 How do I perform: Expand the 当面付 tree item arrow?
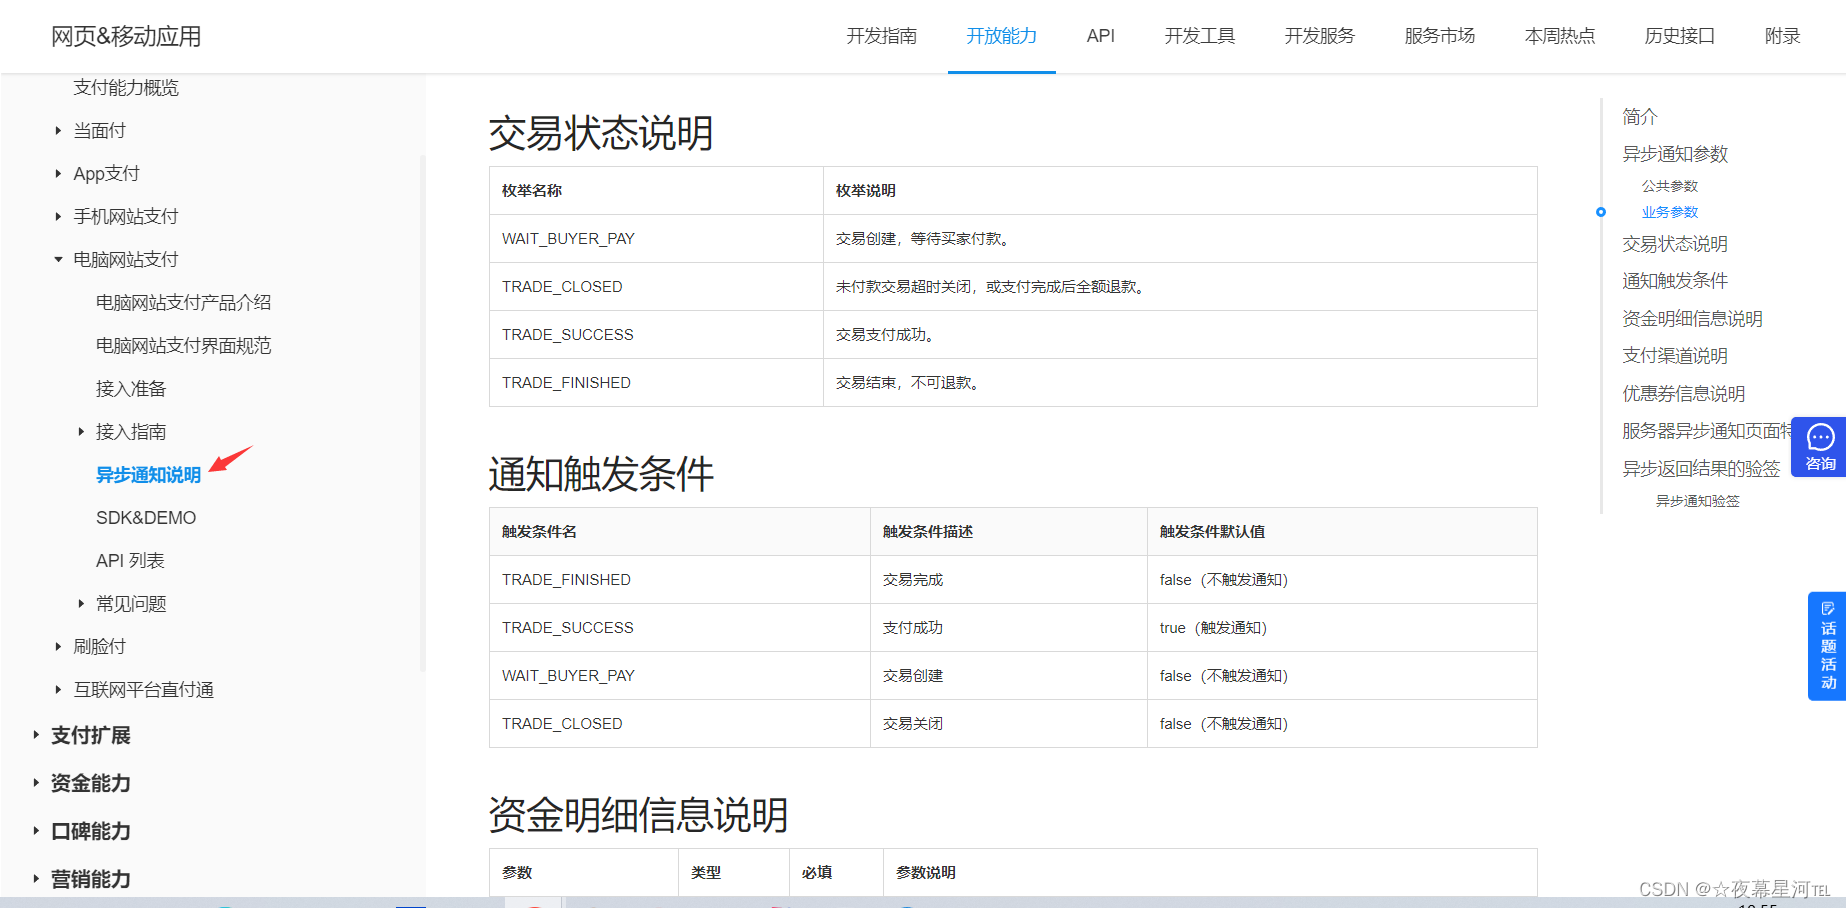coord(58,131)
